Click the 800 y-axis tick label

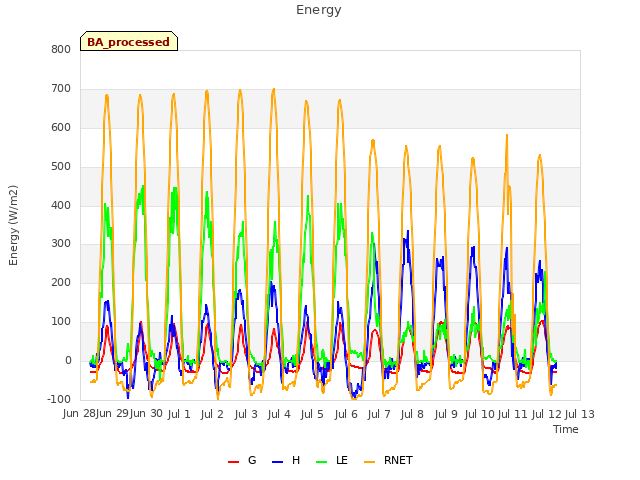coord(61,50)
